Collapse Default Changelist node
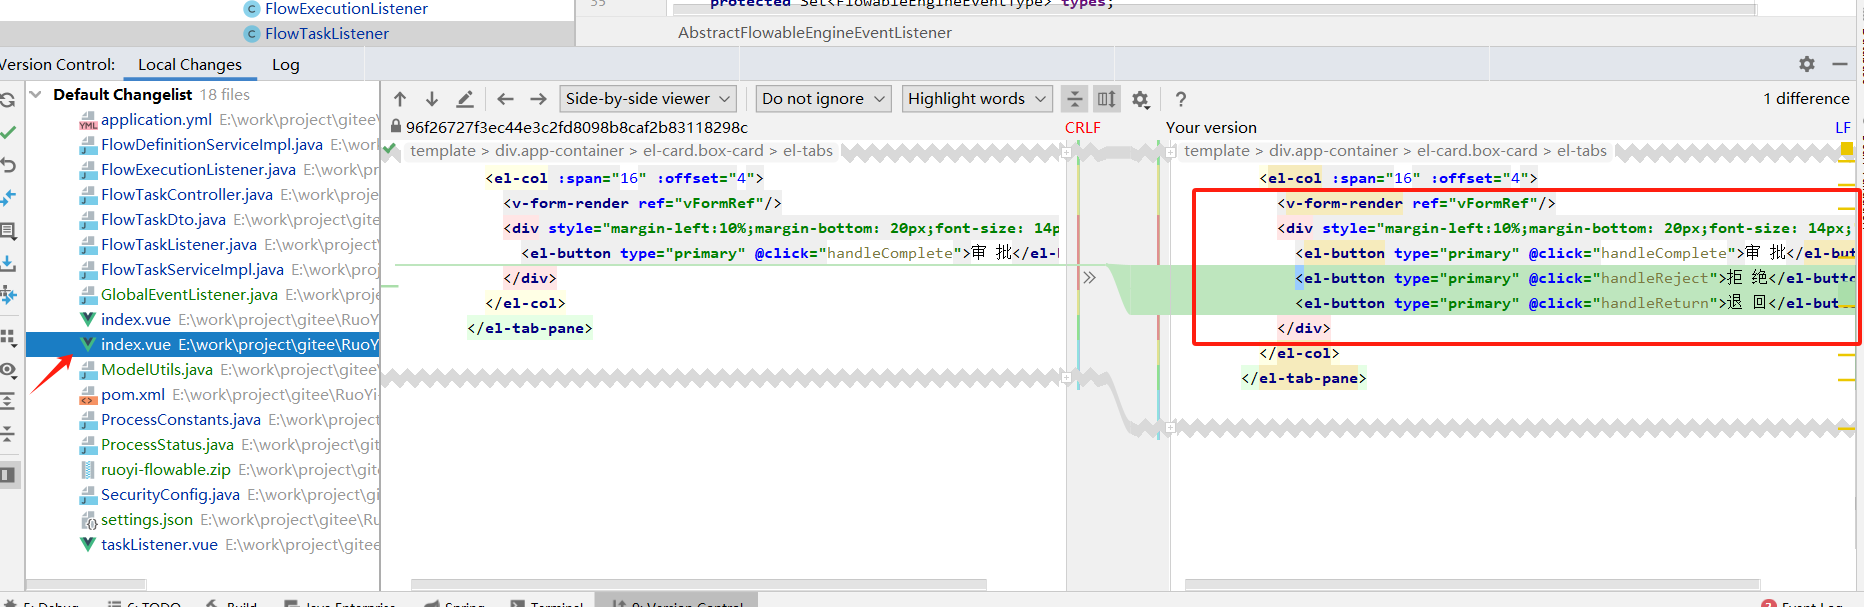The width and height of the screenshot is (1864, 607). pos(36,94)
